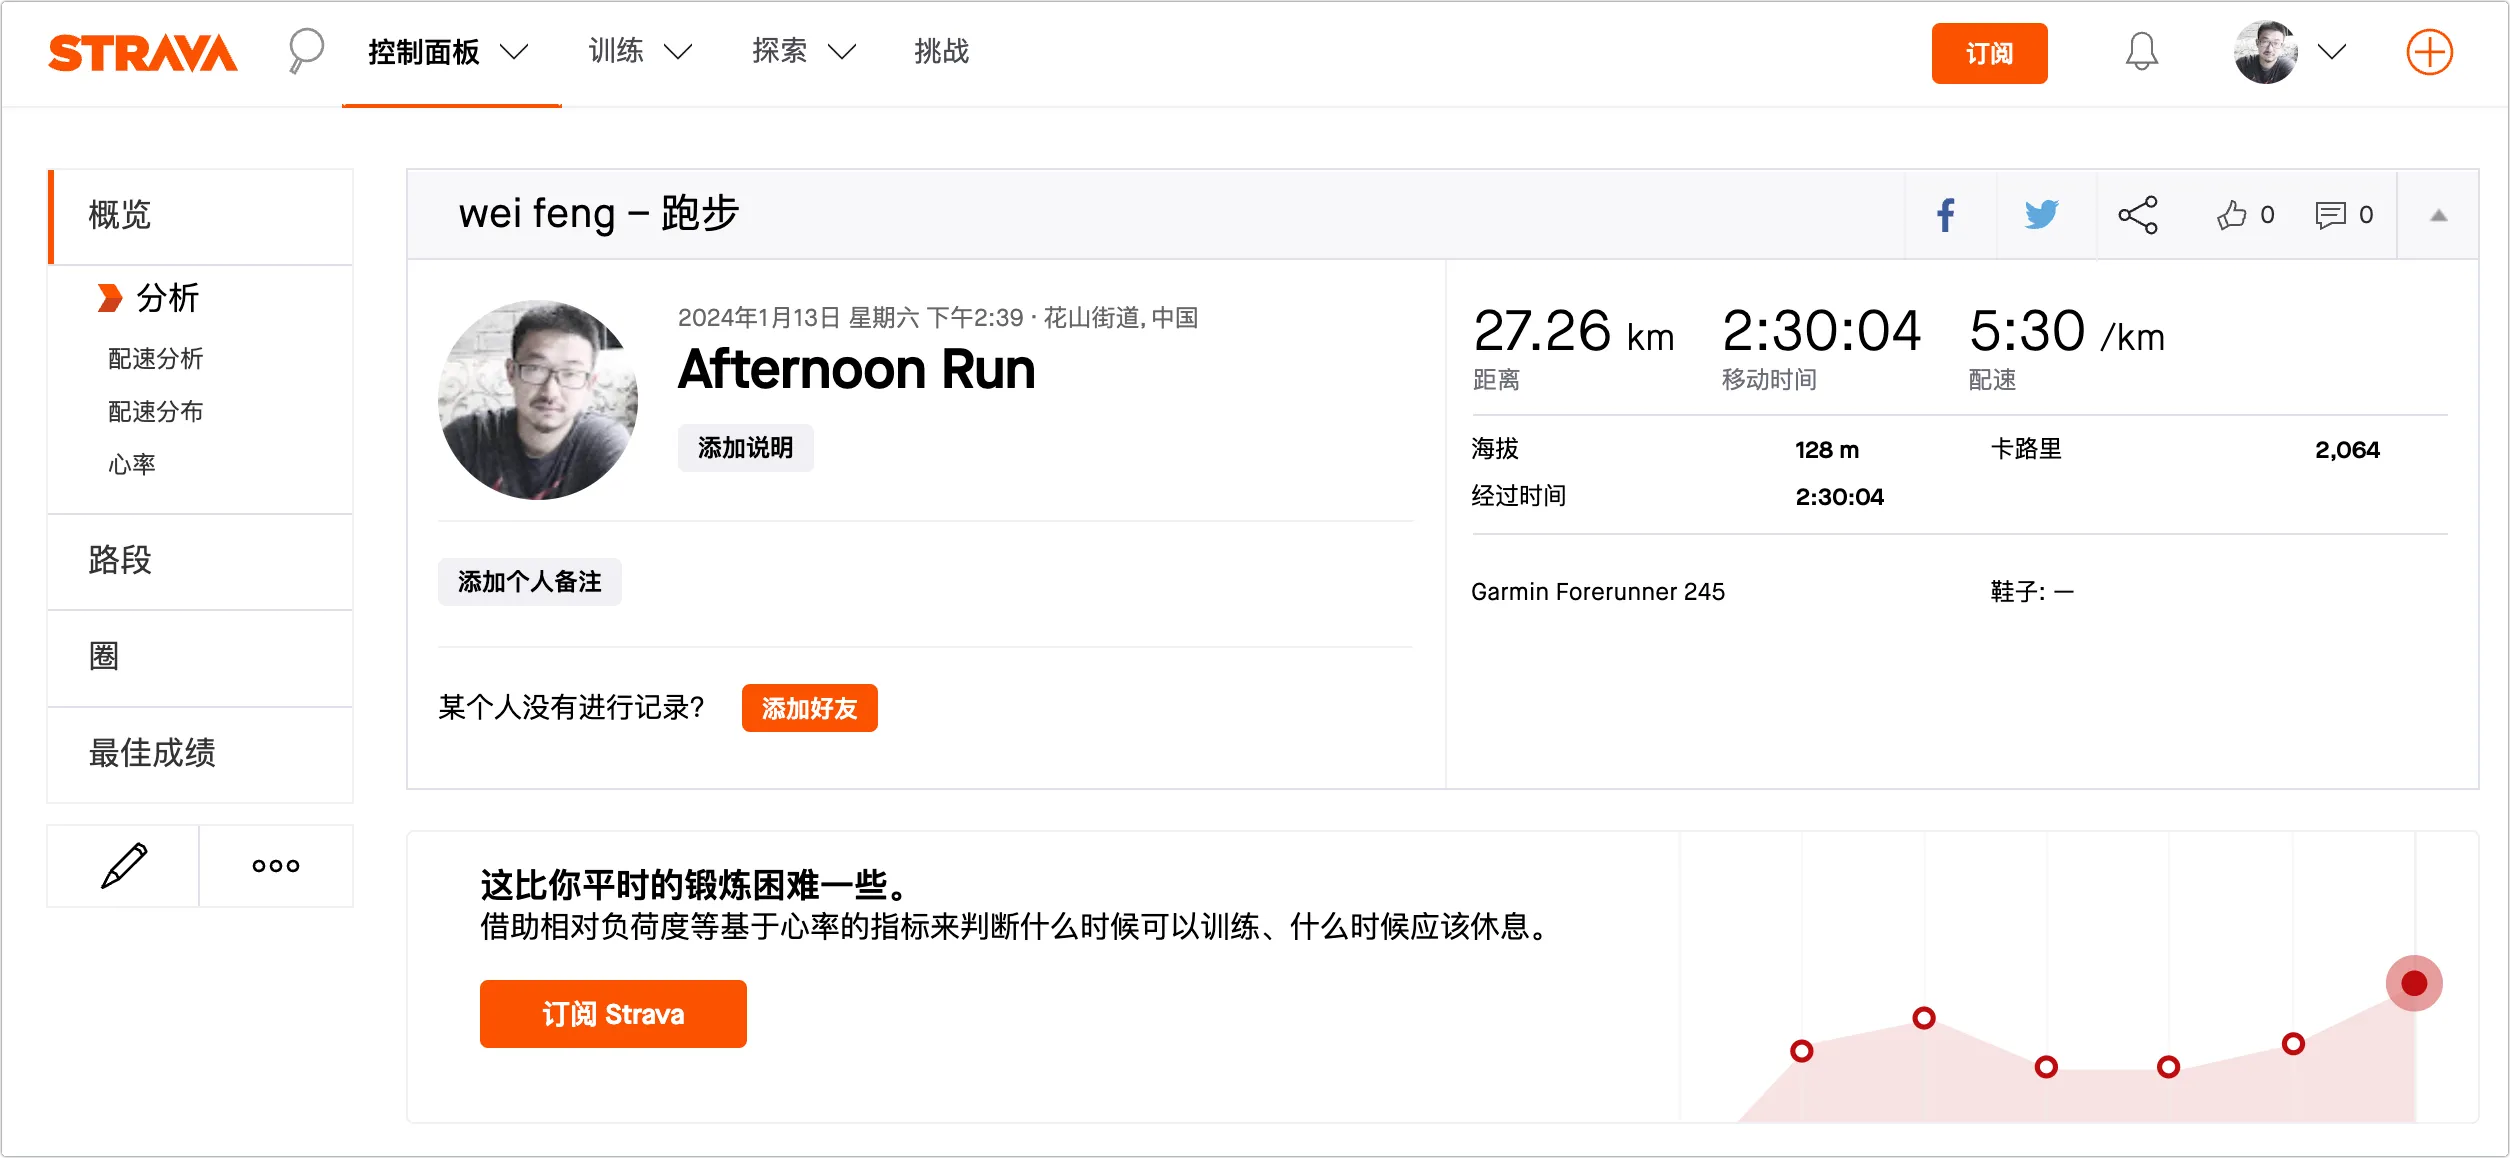
Task: Share activity on Twitter
Action: [x=2041, y=215]
